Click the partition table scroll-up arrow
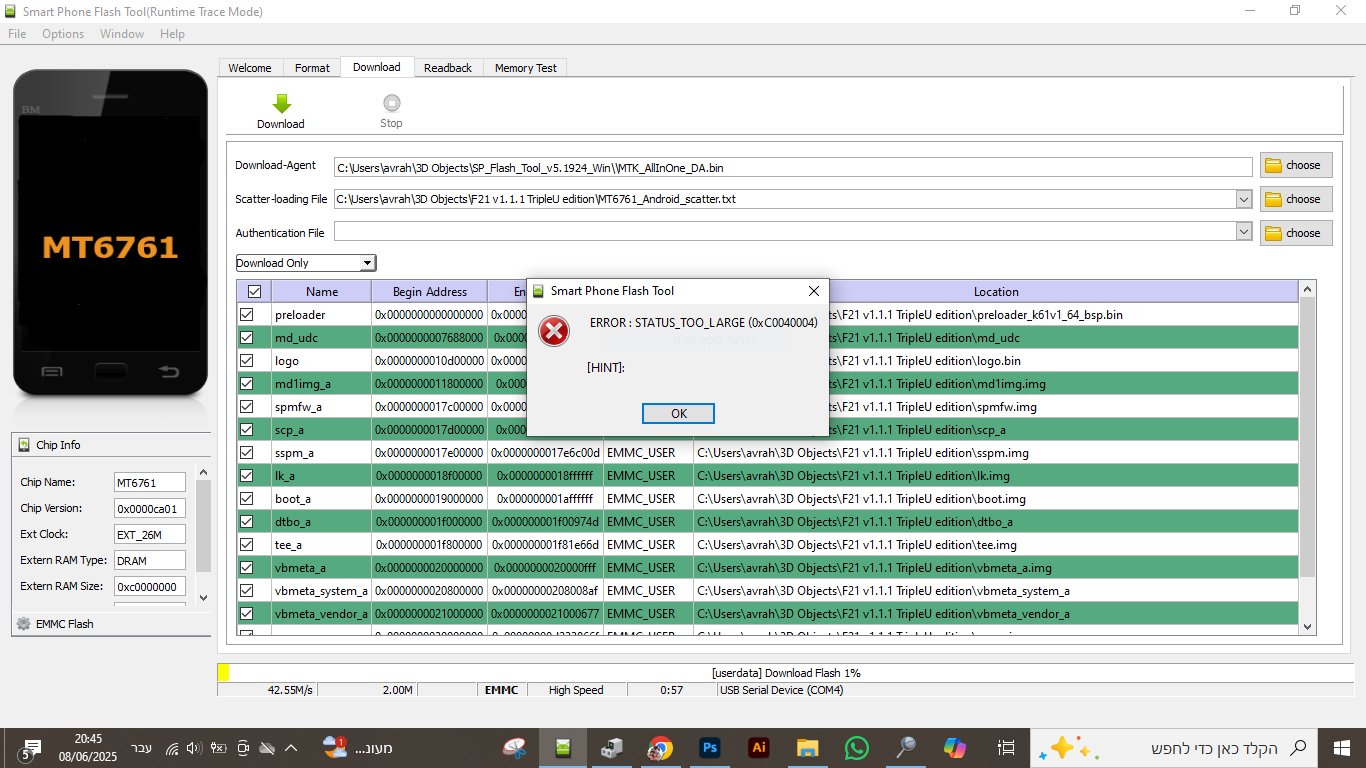 1307,289
